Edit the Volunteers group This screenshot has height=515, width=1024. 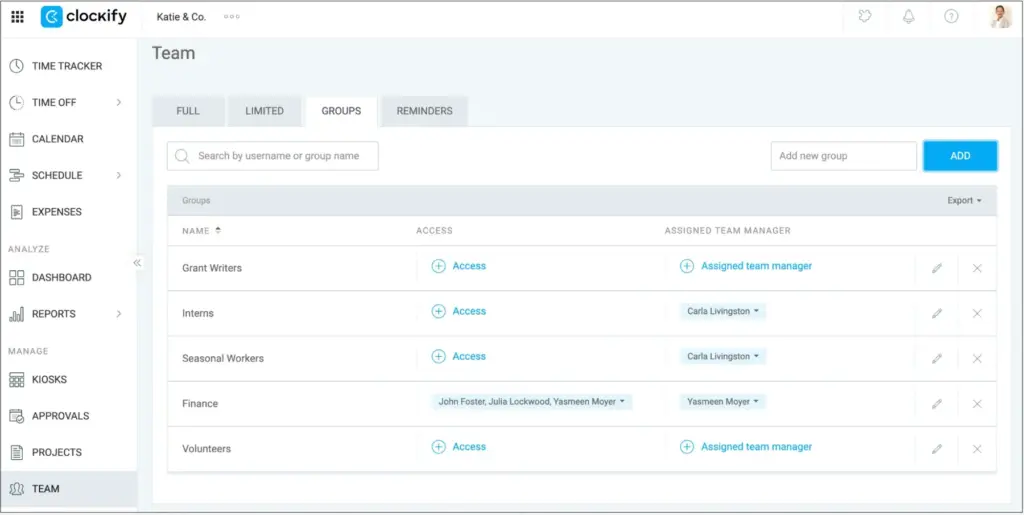937,449
